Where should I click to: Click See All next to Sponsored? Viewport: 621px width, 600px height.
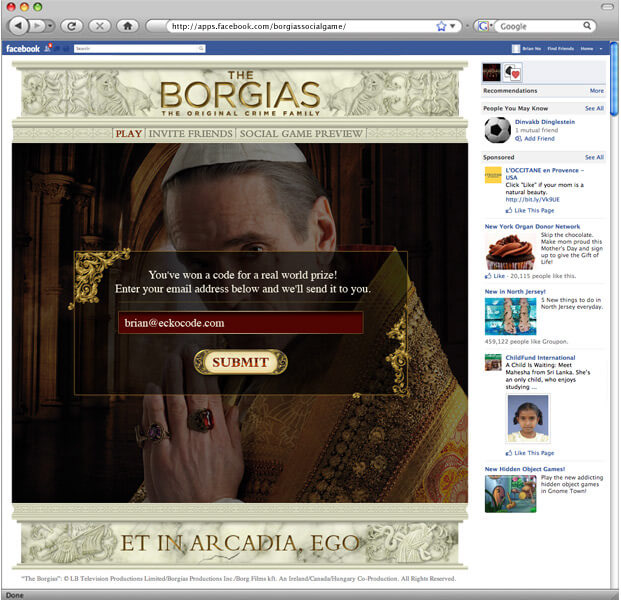[x=594, y=157]
